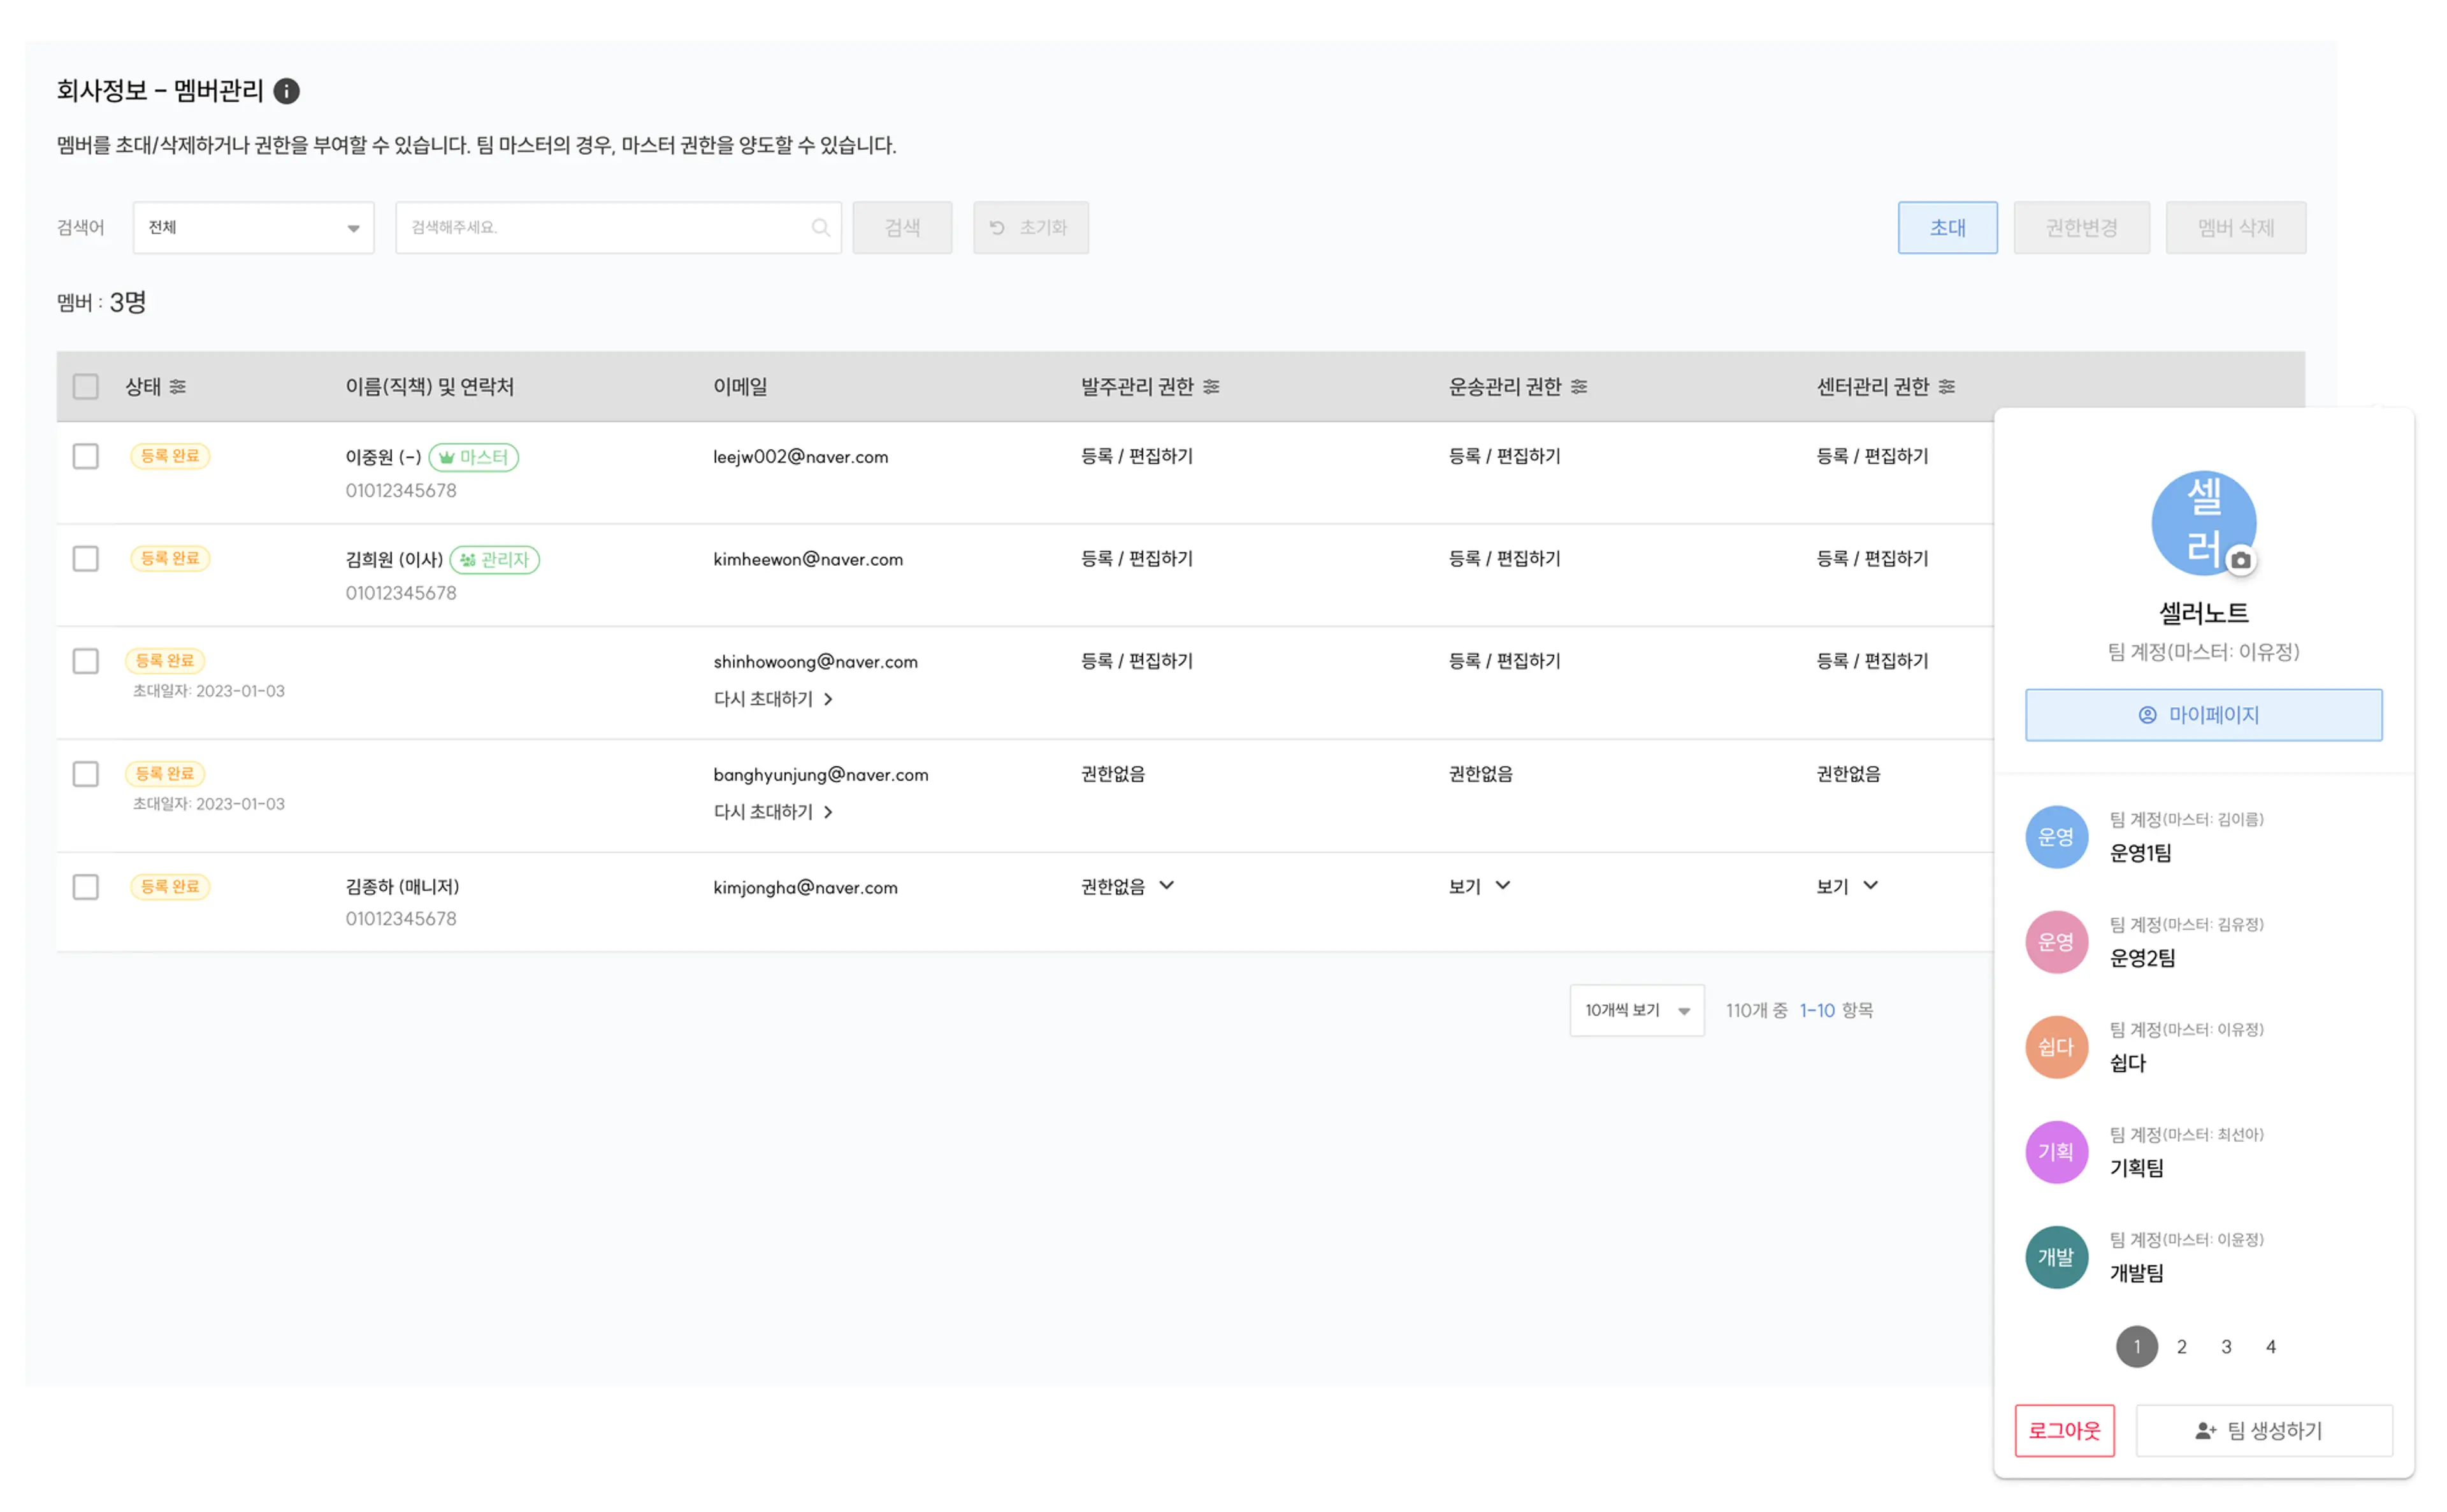
Task: Click email kimjongha@naver.com
Action: [x=805, y=887]
